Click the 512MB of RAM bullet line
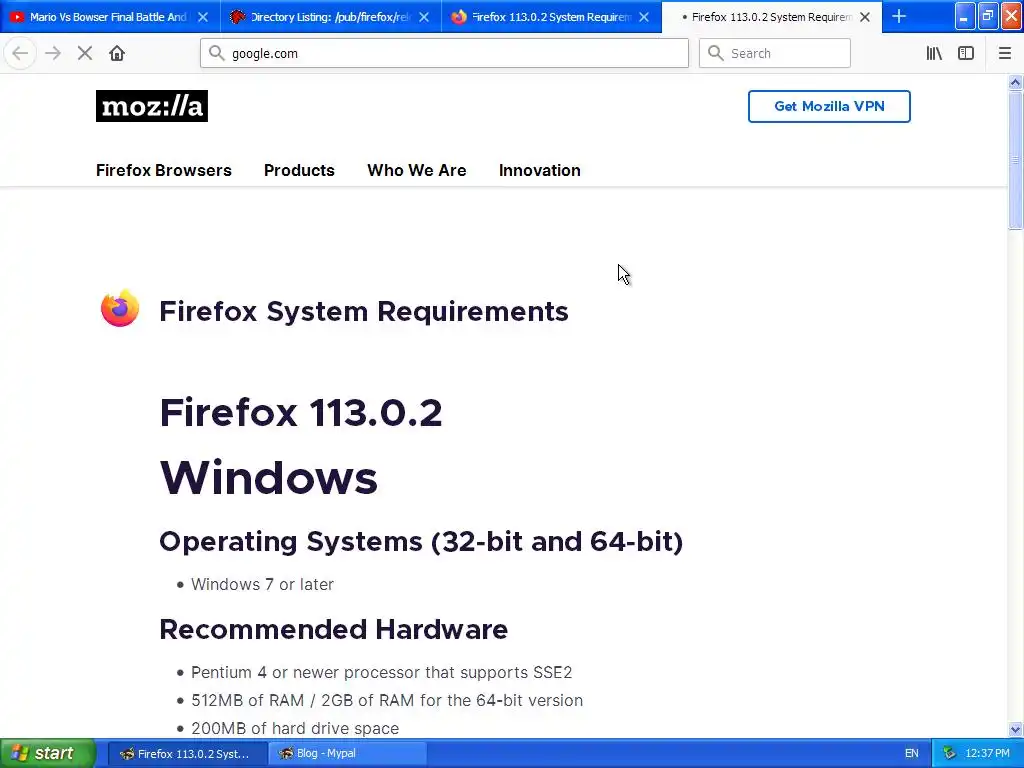Image resolution: width=1024 pixels, height=768 pixels. tap(387, 701)
